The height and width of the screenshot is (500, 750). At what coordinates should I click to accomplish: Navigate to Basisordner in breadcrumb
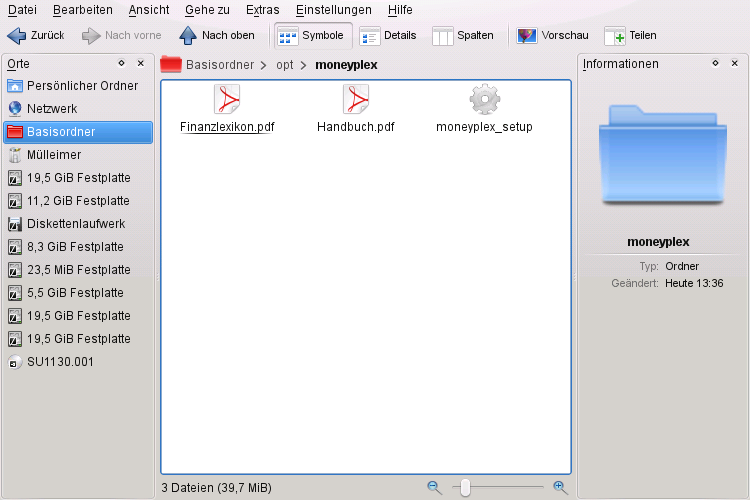(220, 65)
